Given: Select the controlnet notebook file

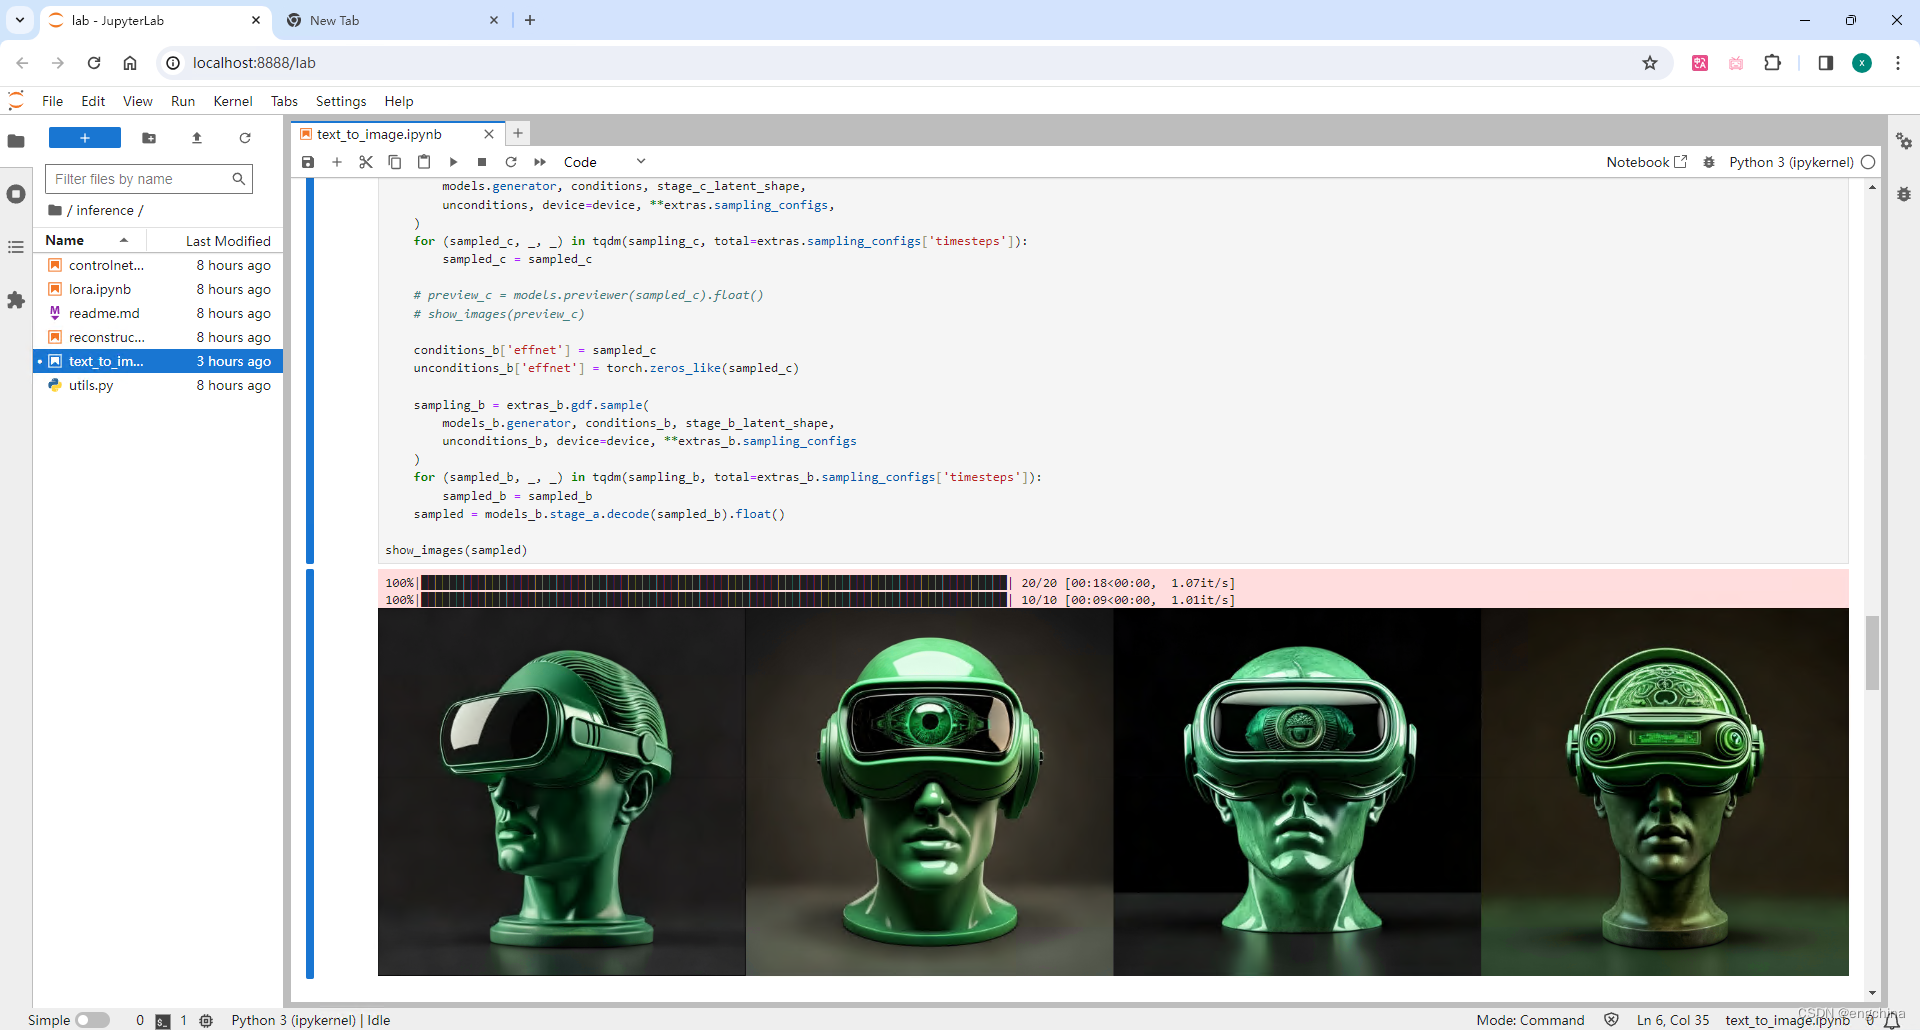Looking at the screenshot, I should point(158,265).
